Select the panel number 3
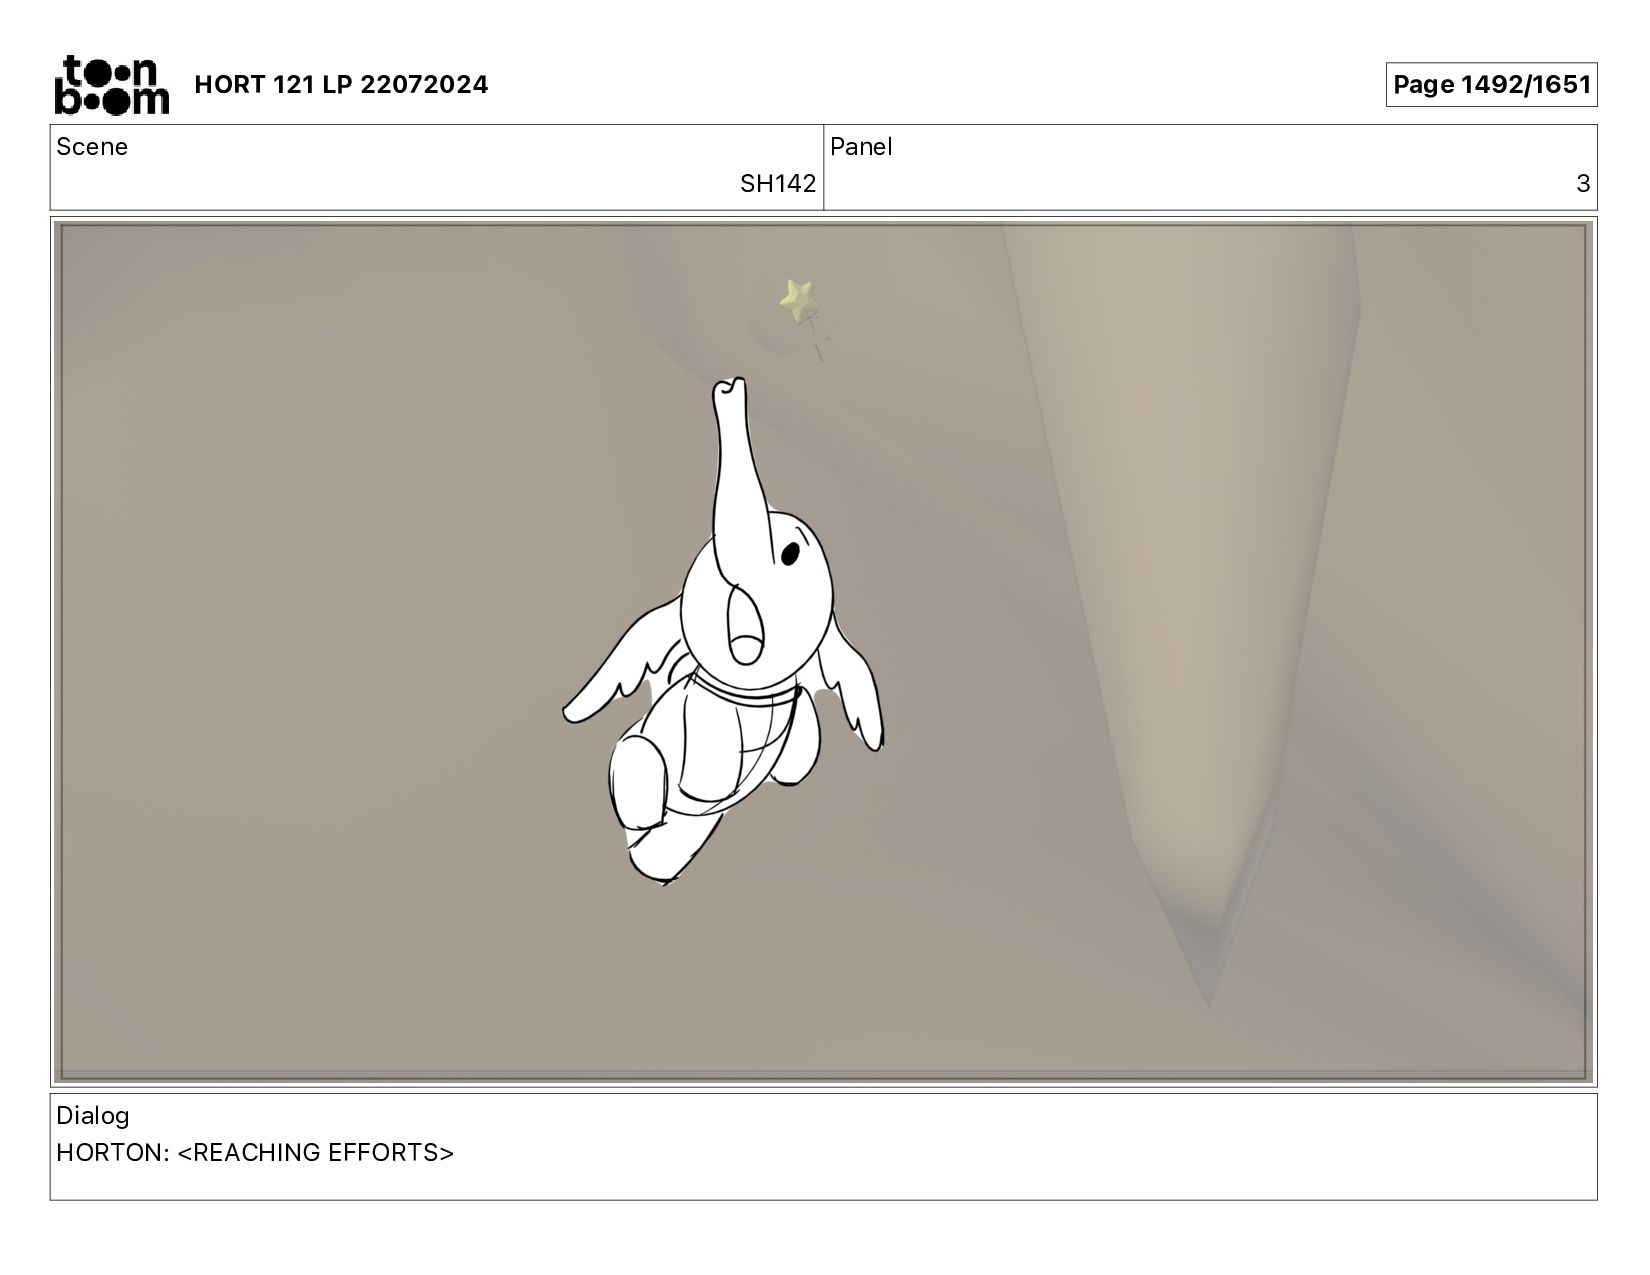Viewport: 1650px width, 1275px height. 1583,184
